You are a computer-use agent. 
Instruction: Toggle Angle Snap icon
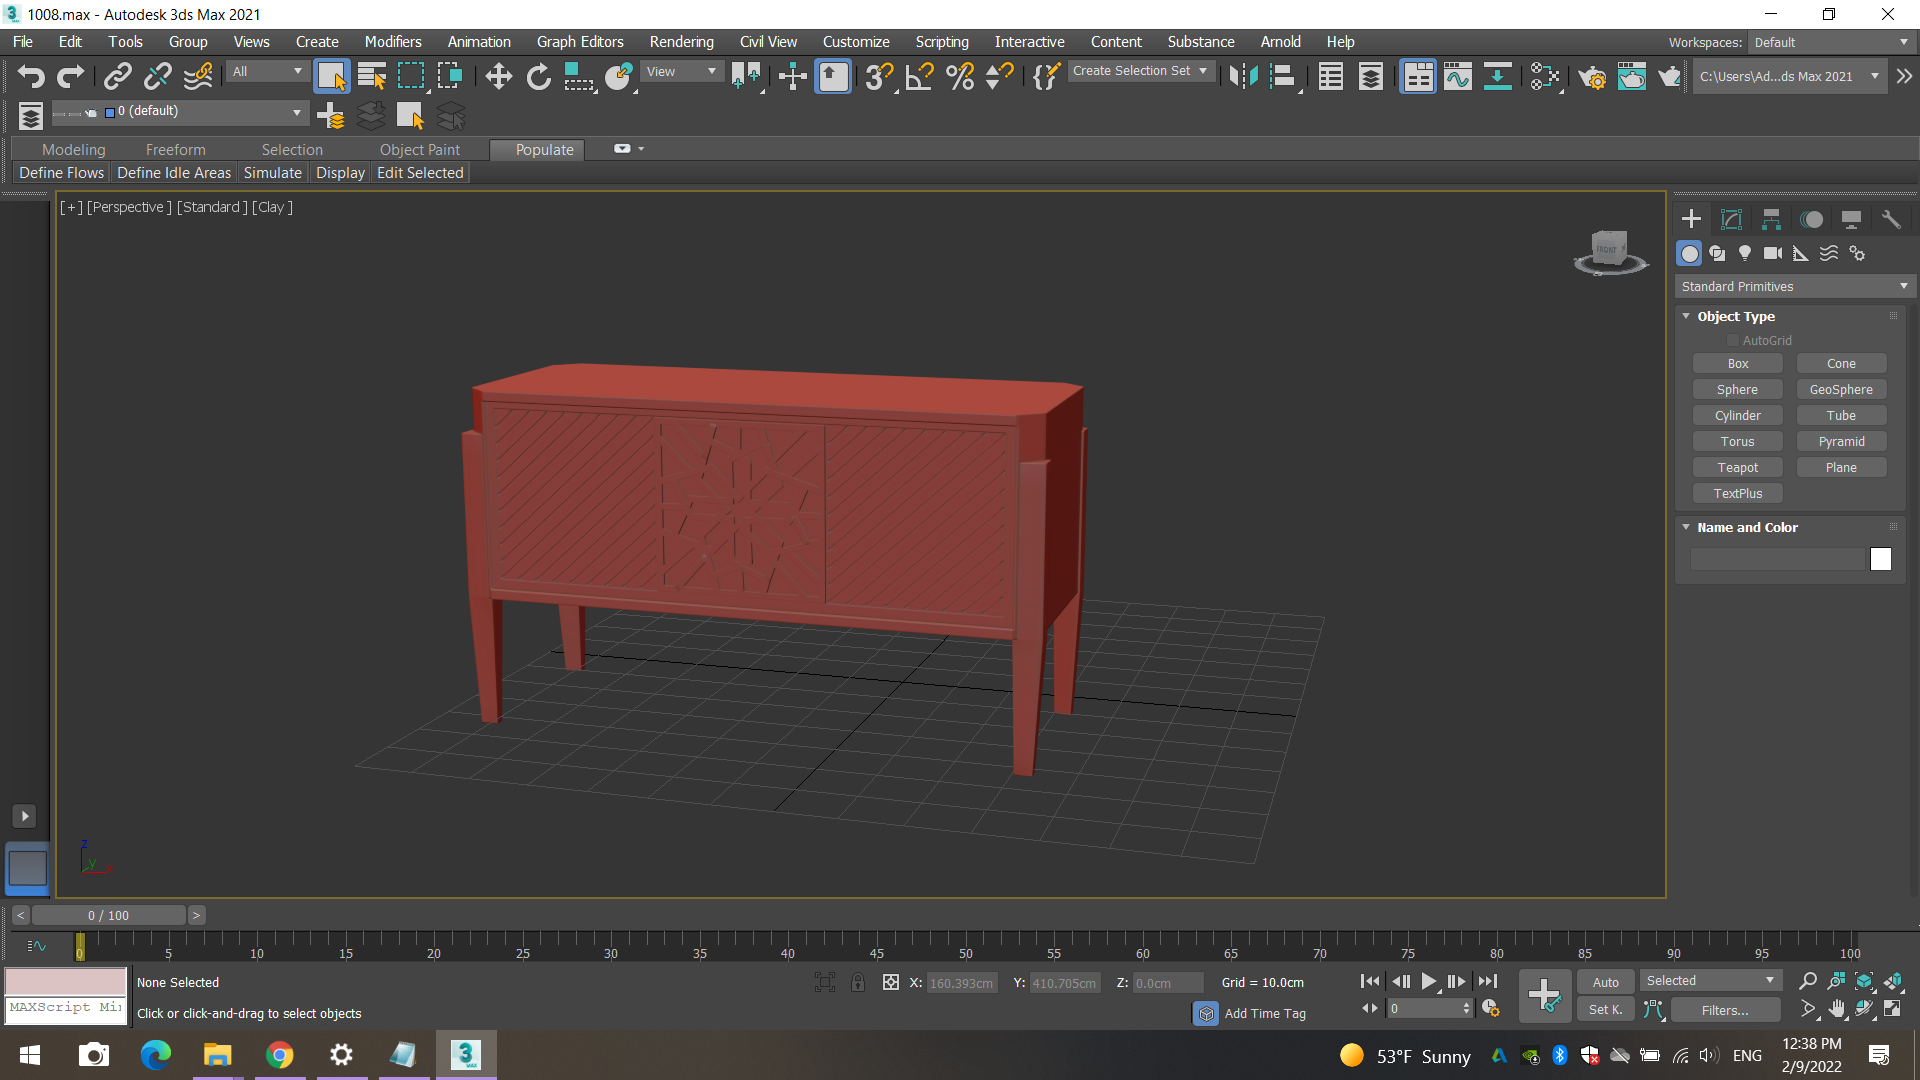[918, 77]
